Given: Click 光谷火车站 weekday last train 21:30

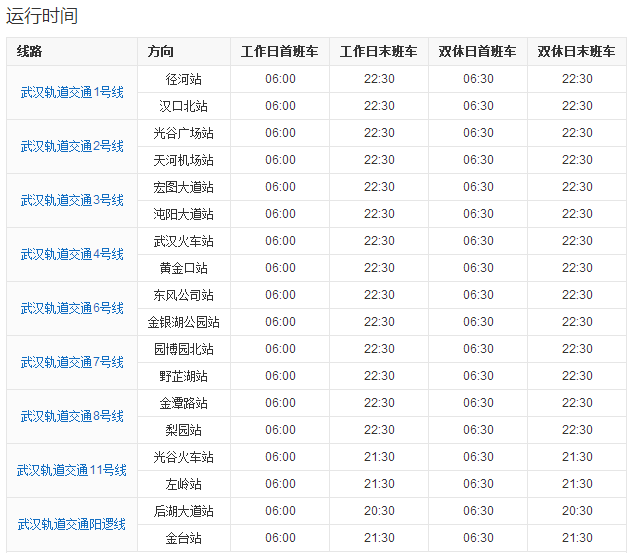Looking at the screenshot, I should (x=379, y=457).
